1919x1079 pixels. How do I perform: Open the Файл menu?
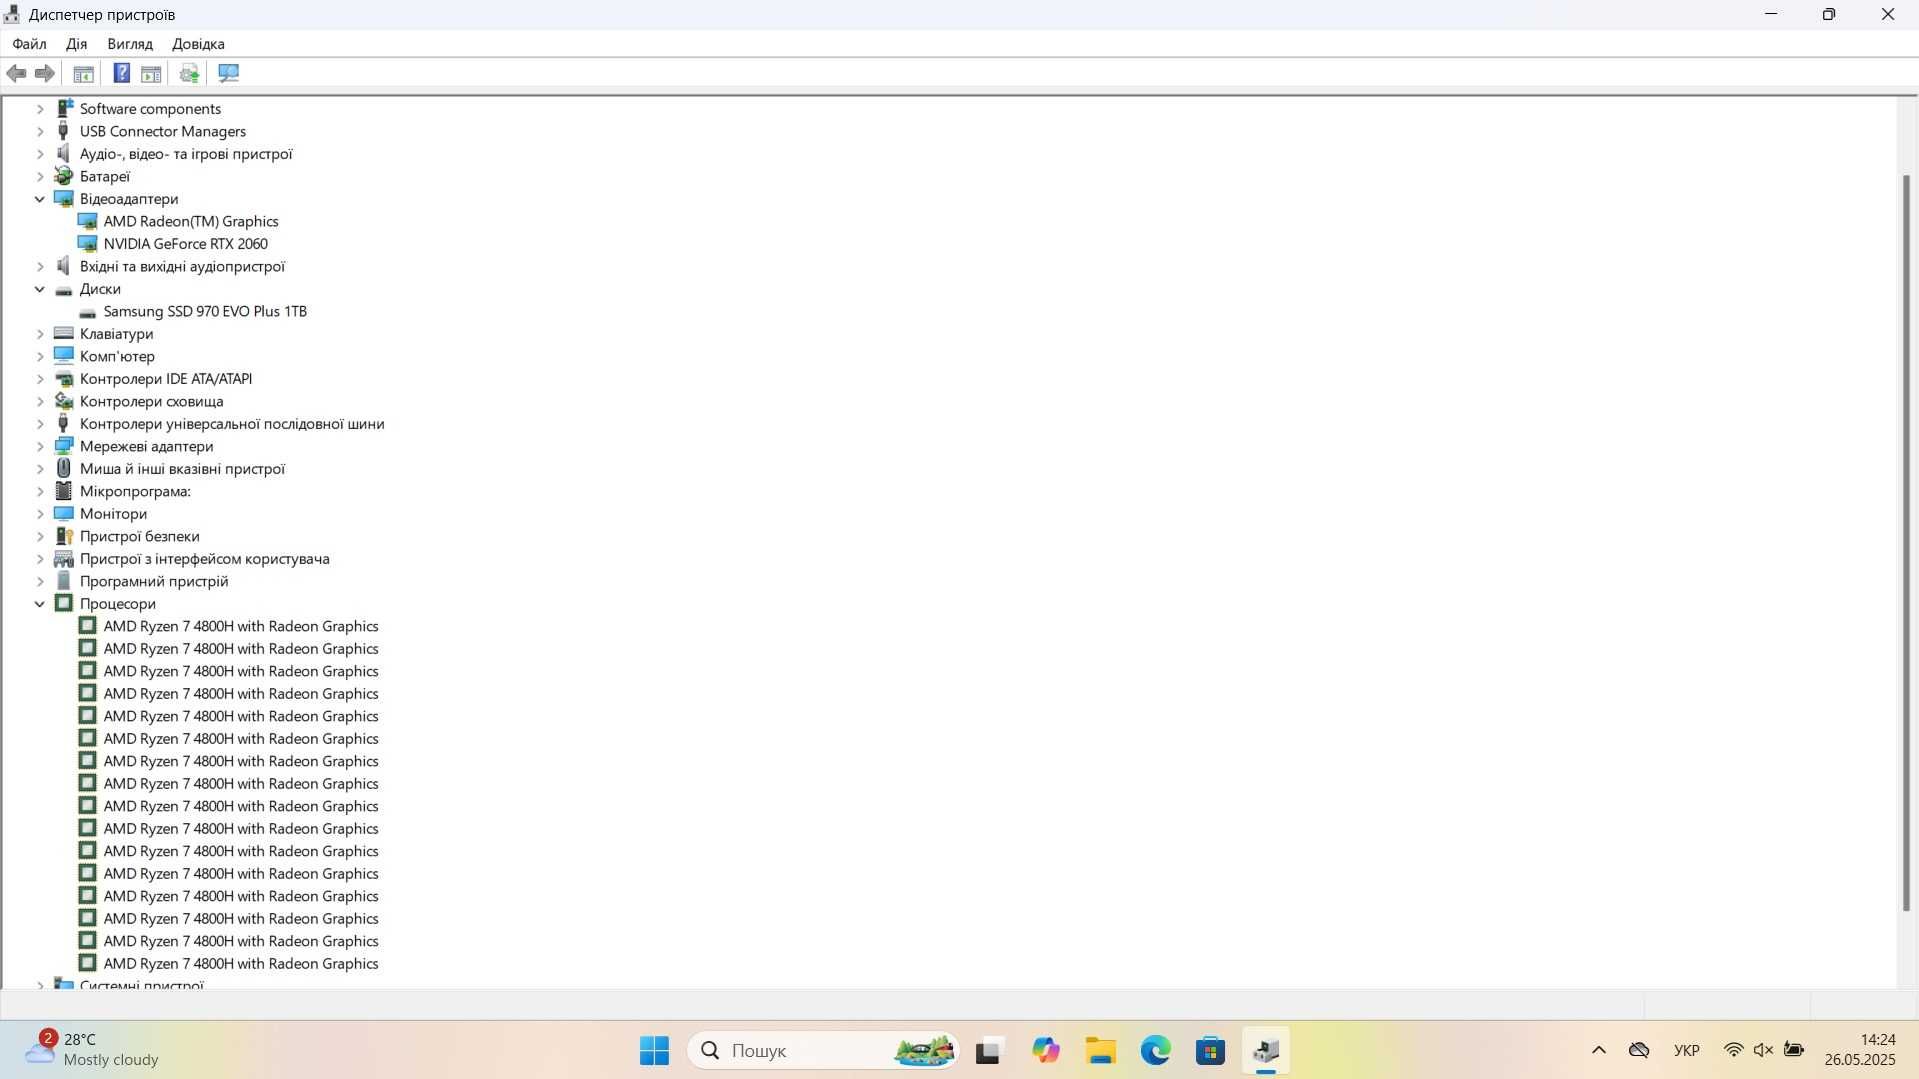(x=29, y=44)
